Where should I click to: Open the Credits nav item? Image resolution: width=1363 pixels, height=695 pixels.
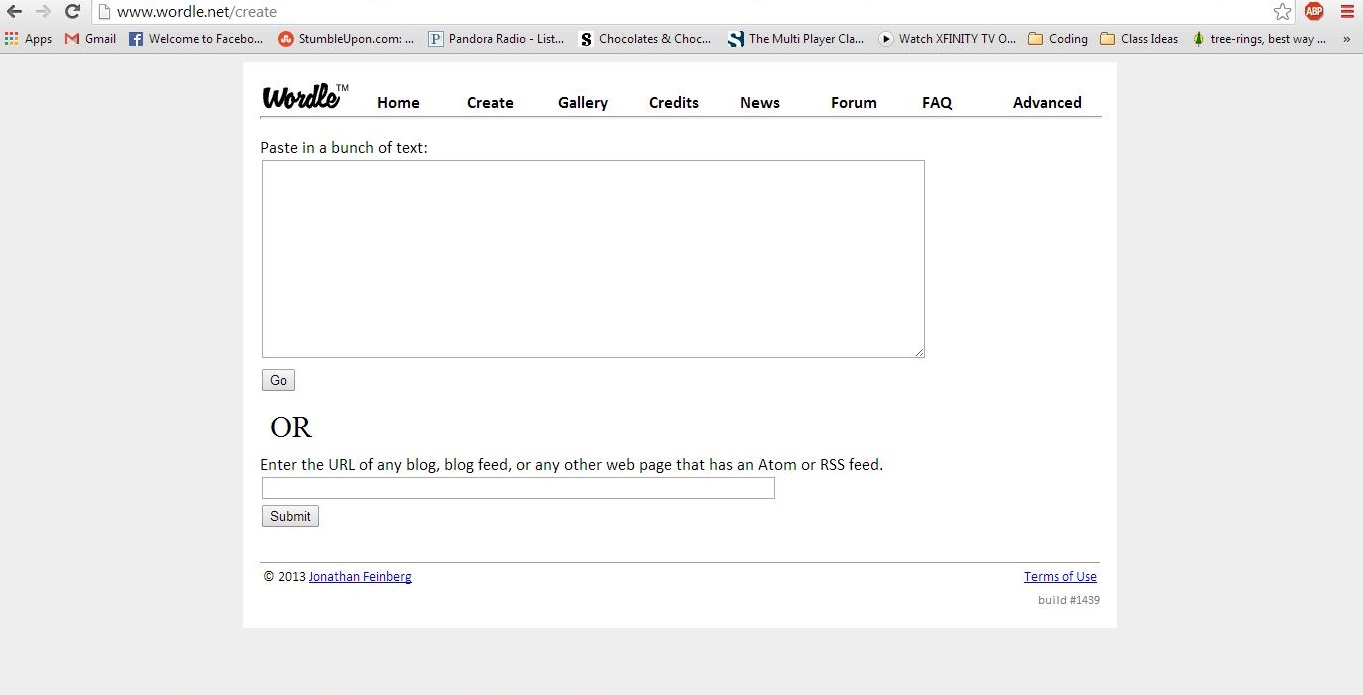coord(674,103)
